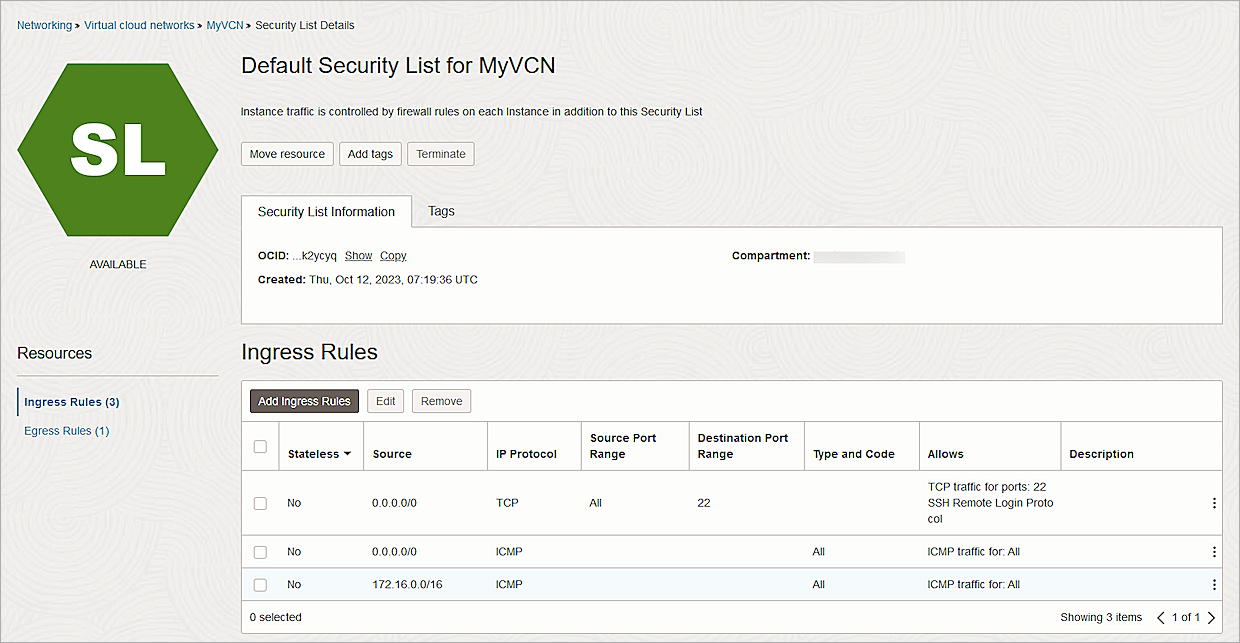
Task: Switch to the Tags tab
Action: coord(441,211)
